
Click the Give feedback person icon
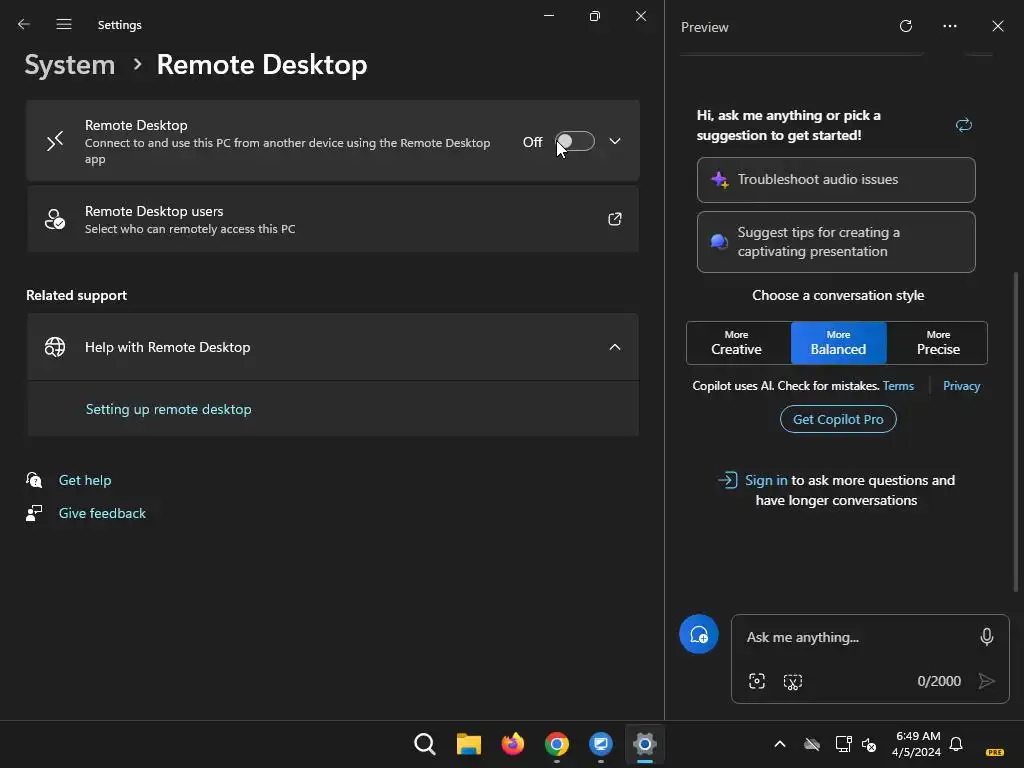coord(34,513)
